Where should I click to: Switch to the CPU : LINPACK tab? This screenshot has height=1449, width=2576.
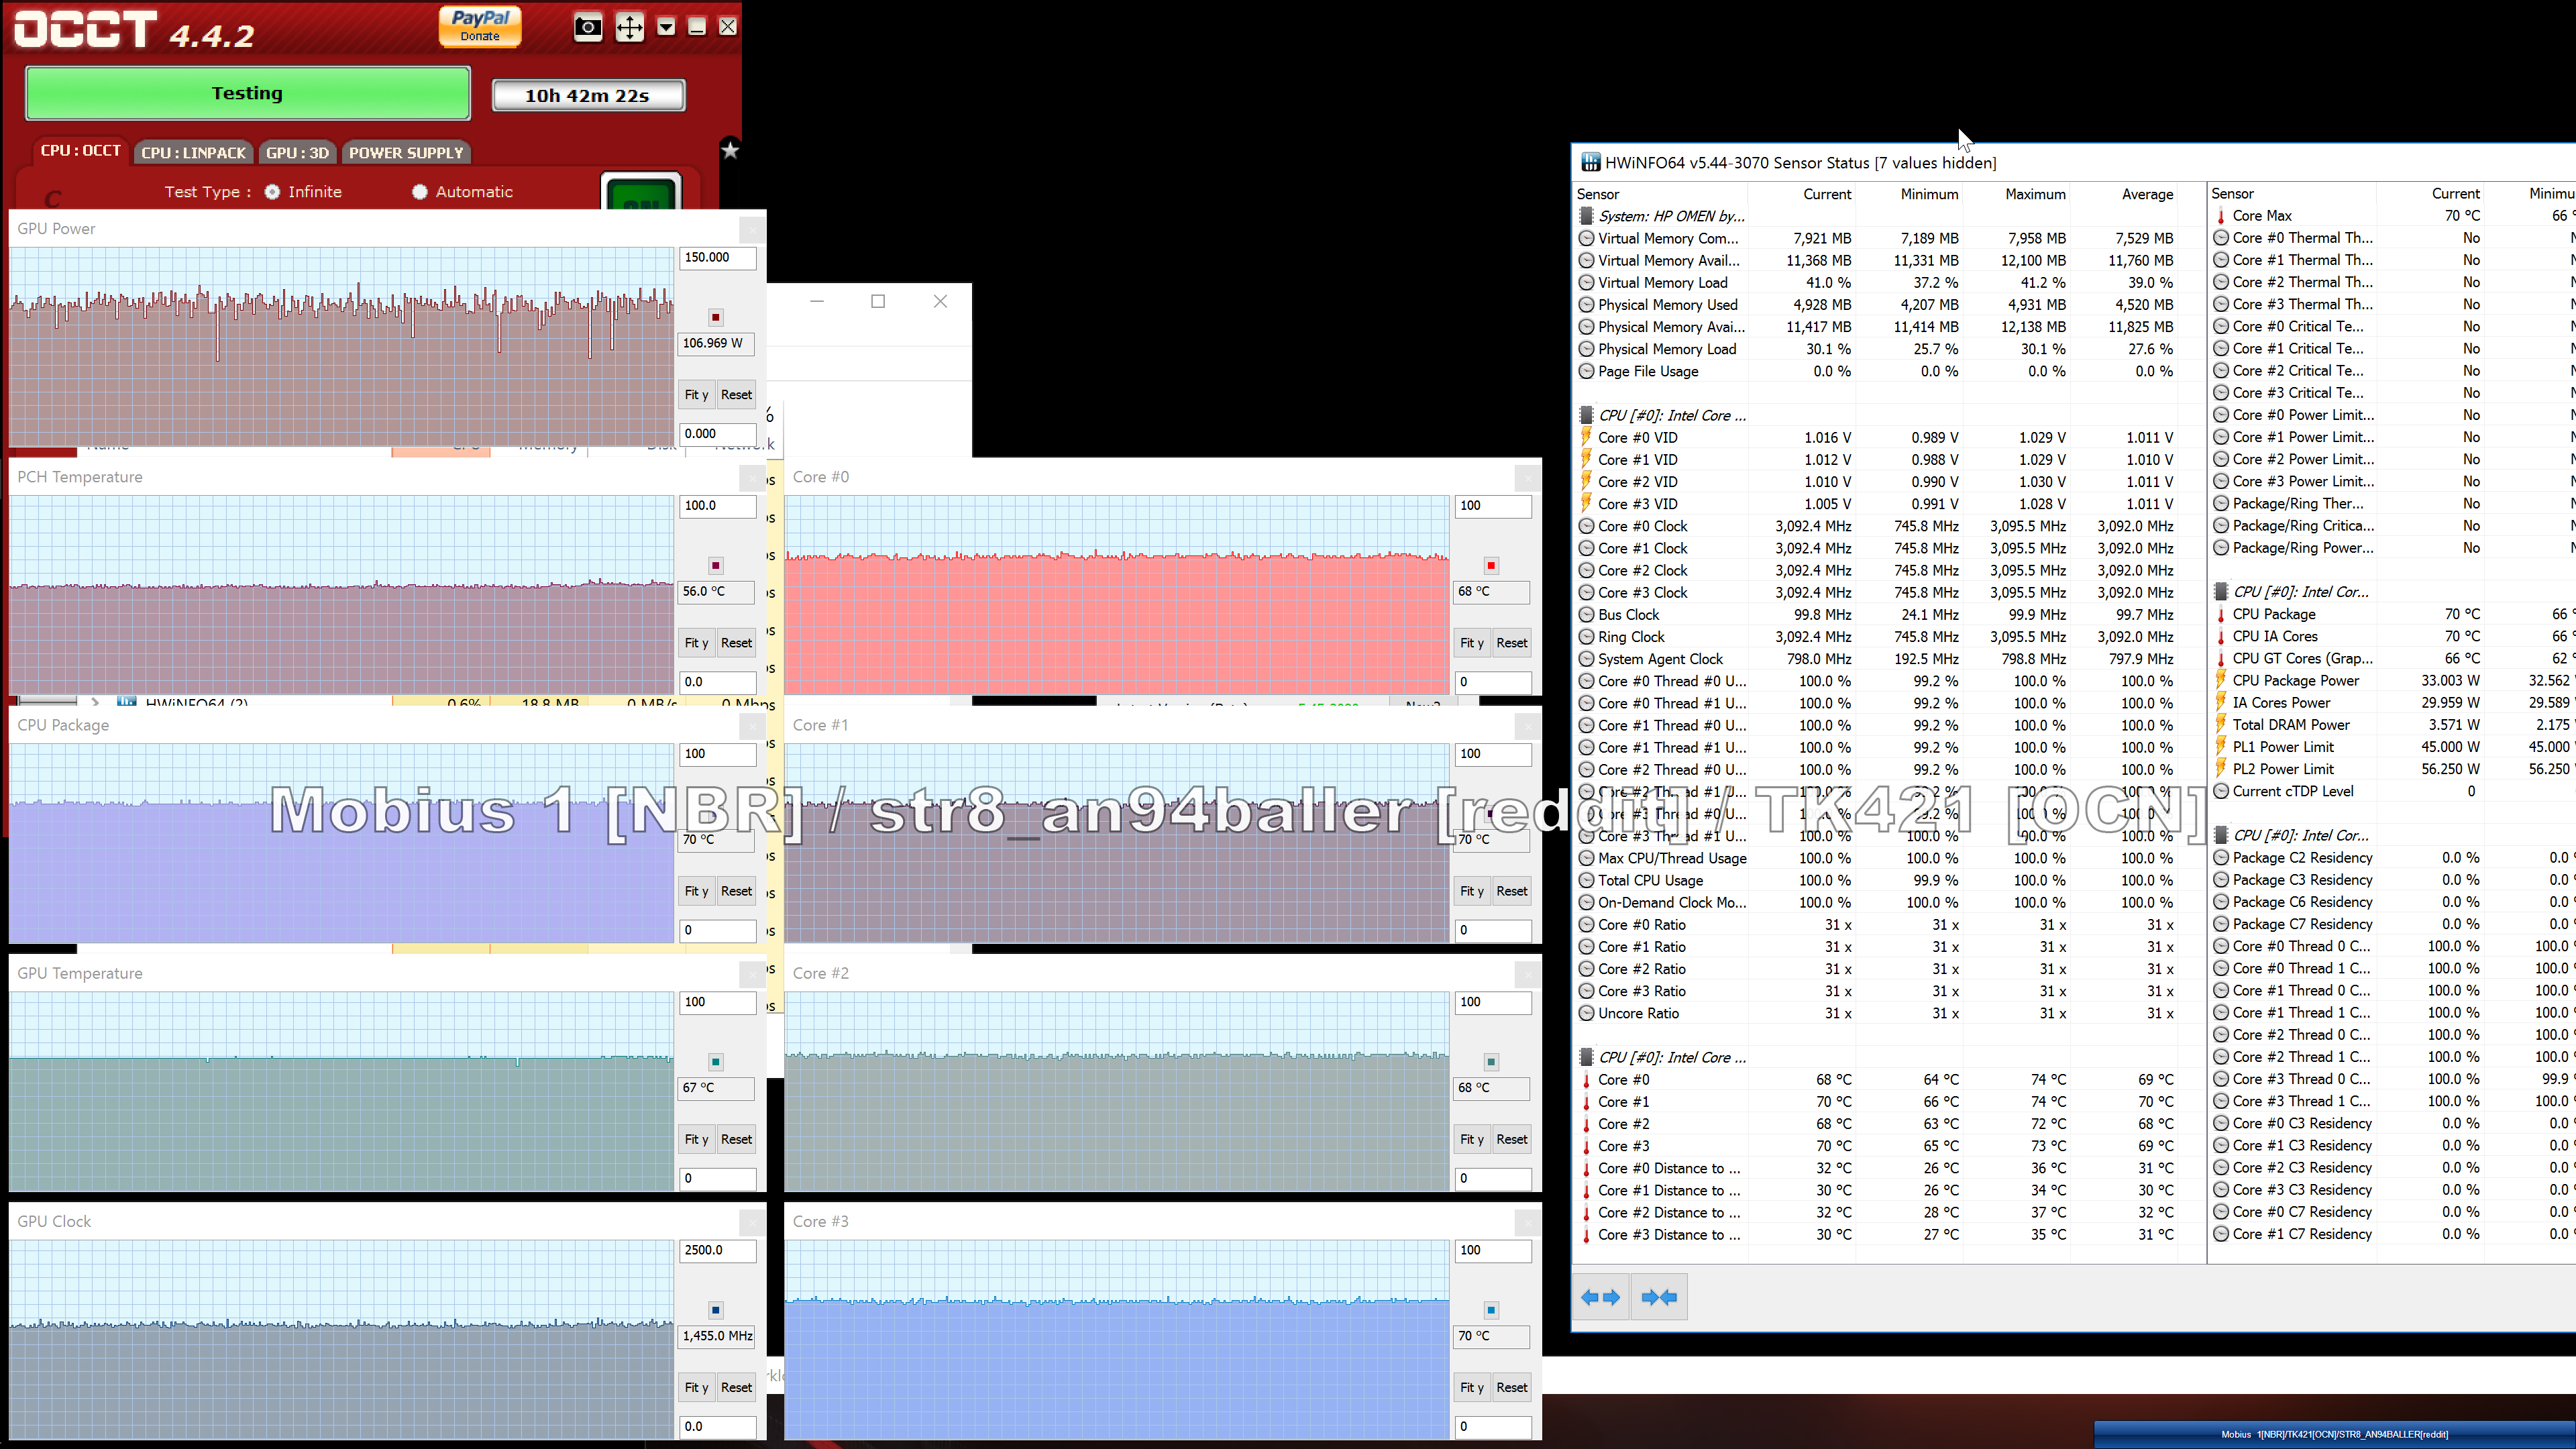[x=193, y=153]
